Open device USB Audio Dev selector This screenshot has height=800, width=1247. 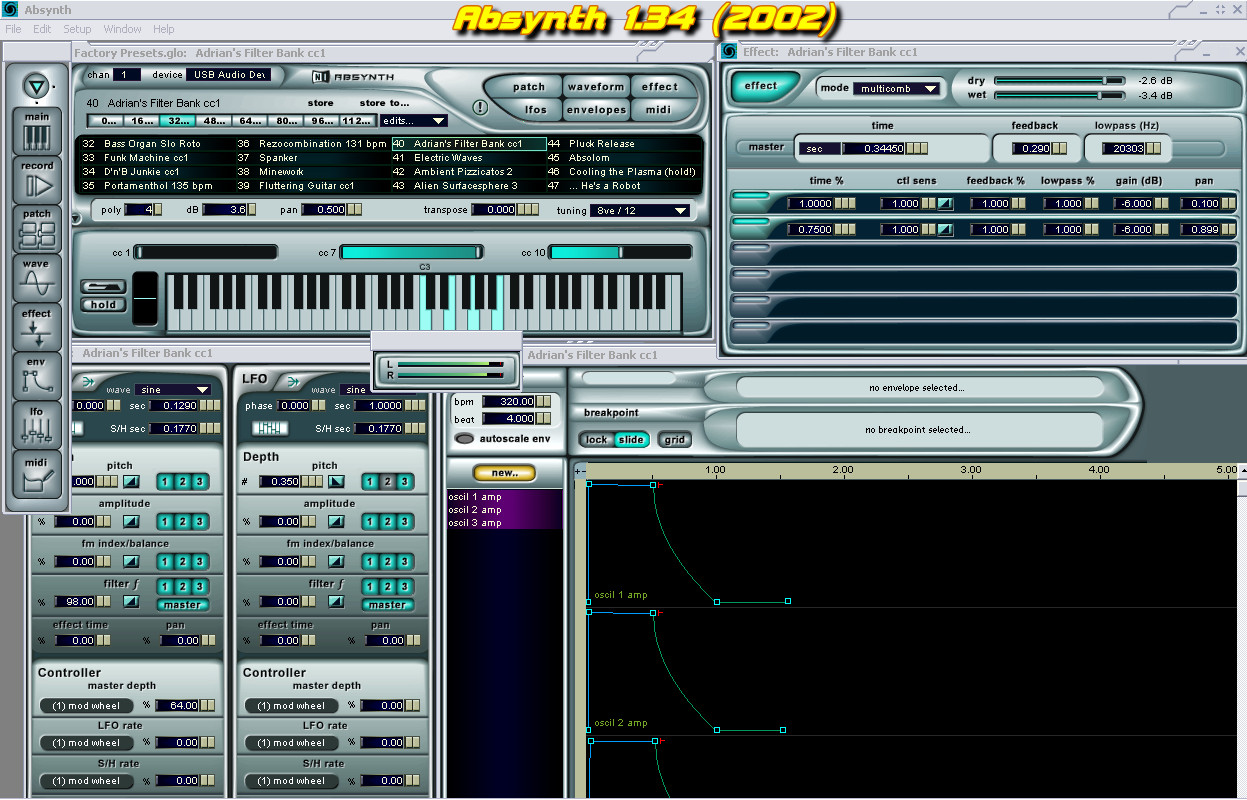click(228, 75)
